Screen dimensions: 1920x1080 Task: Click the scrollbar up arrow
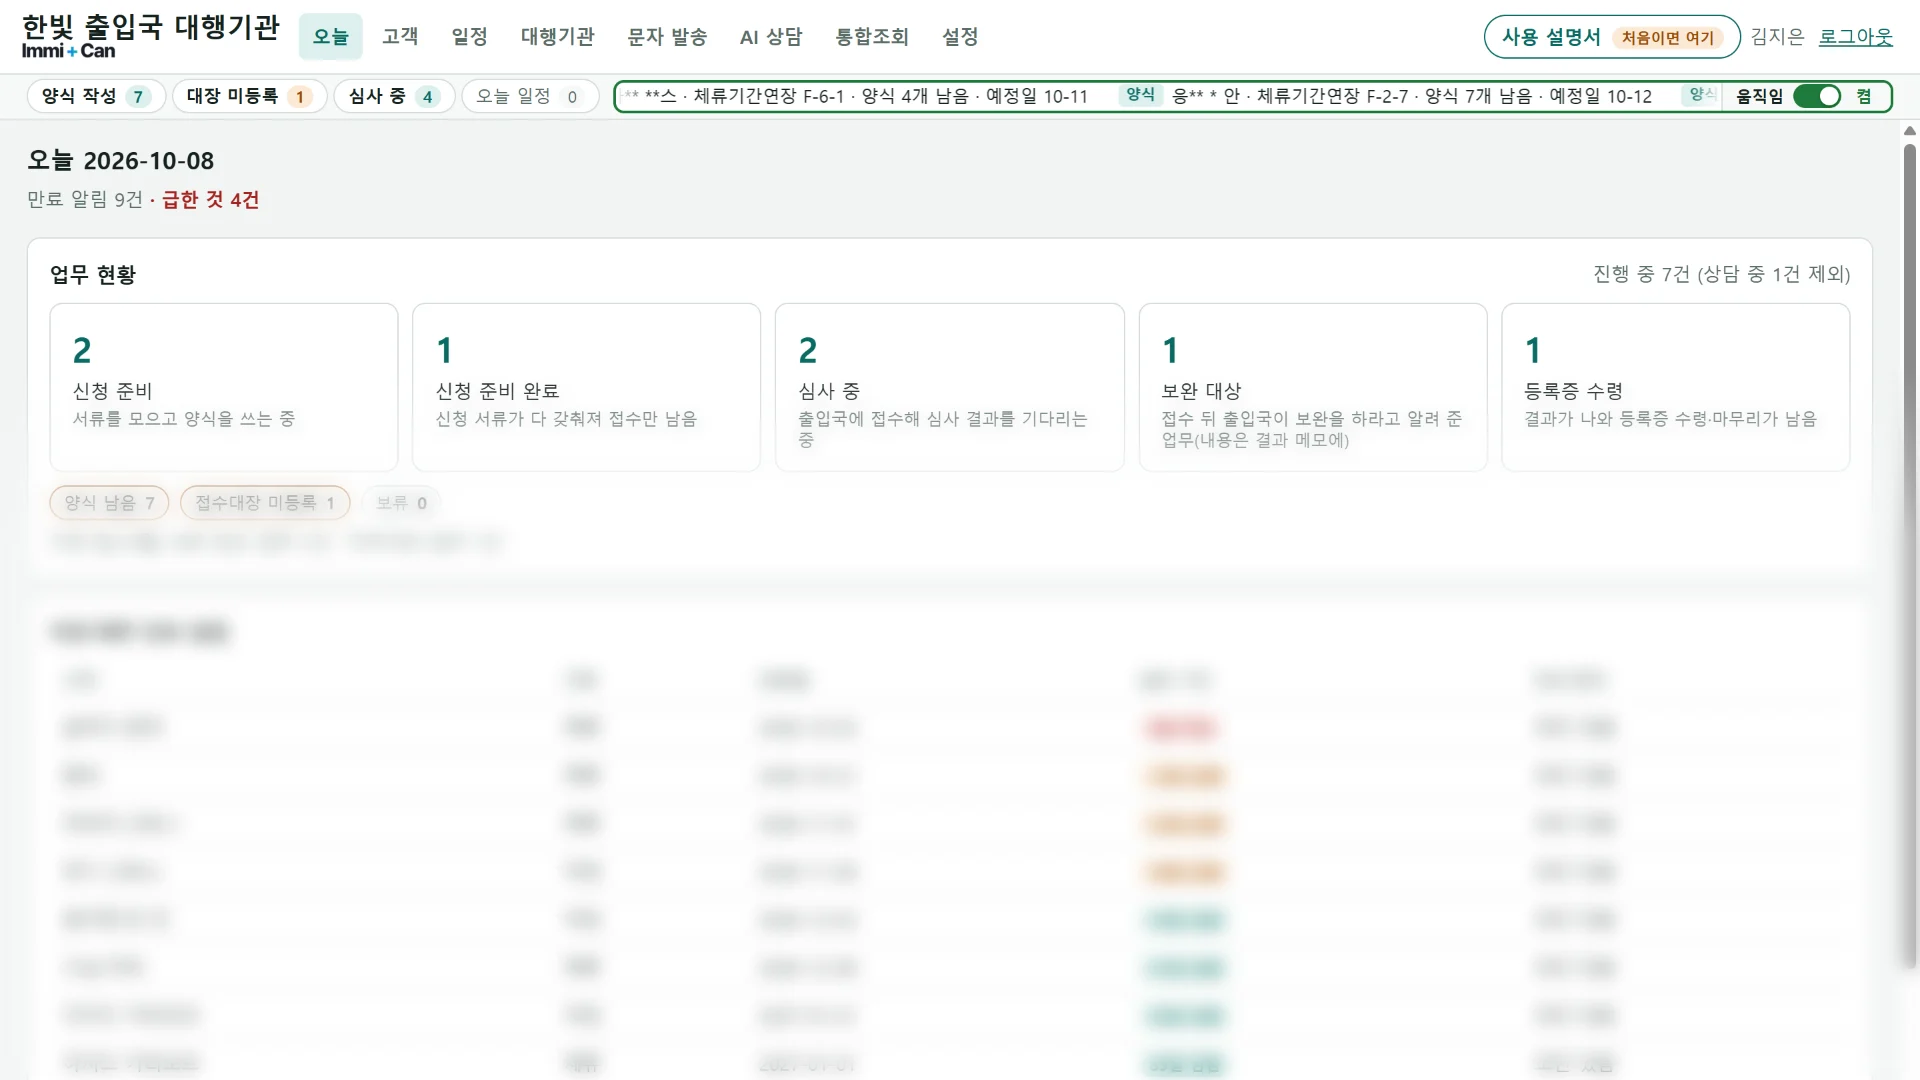(1910, 131)
